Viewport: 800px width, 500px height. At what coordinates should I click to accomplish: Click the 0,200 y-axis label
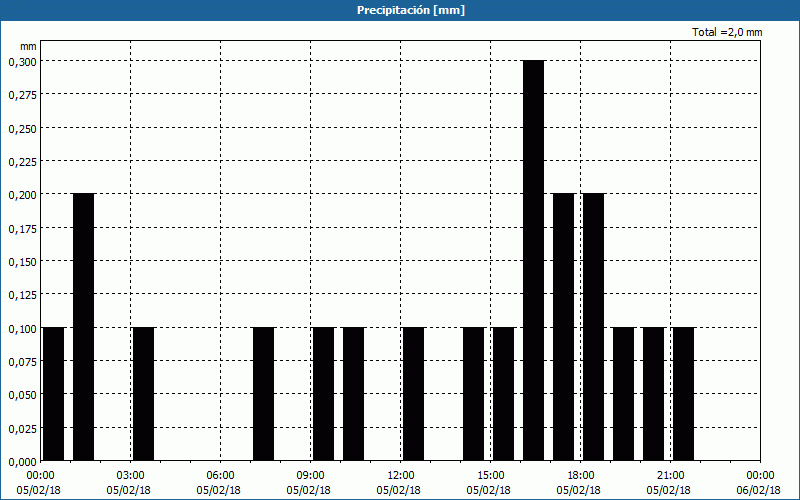[x=23, y=195]
